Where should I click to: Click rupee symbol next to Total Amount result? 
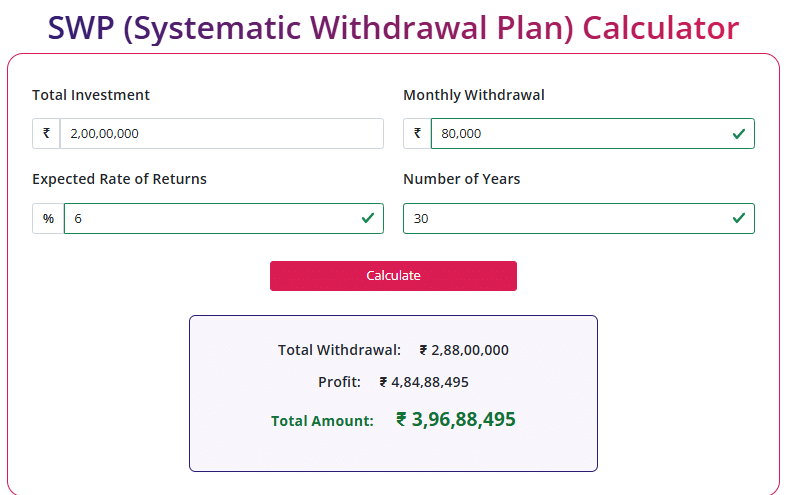(x=402, y=420)
